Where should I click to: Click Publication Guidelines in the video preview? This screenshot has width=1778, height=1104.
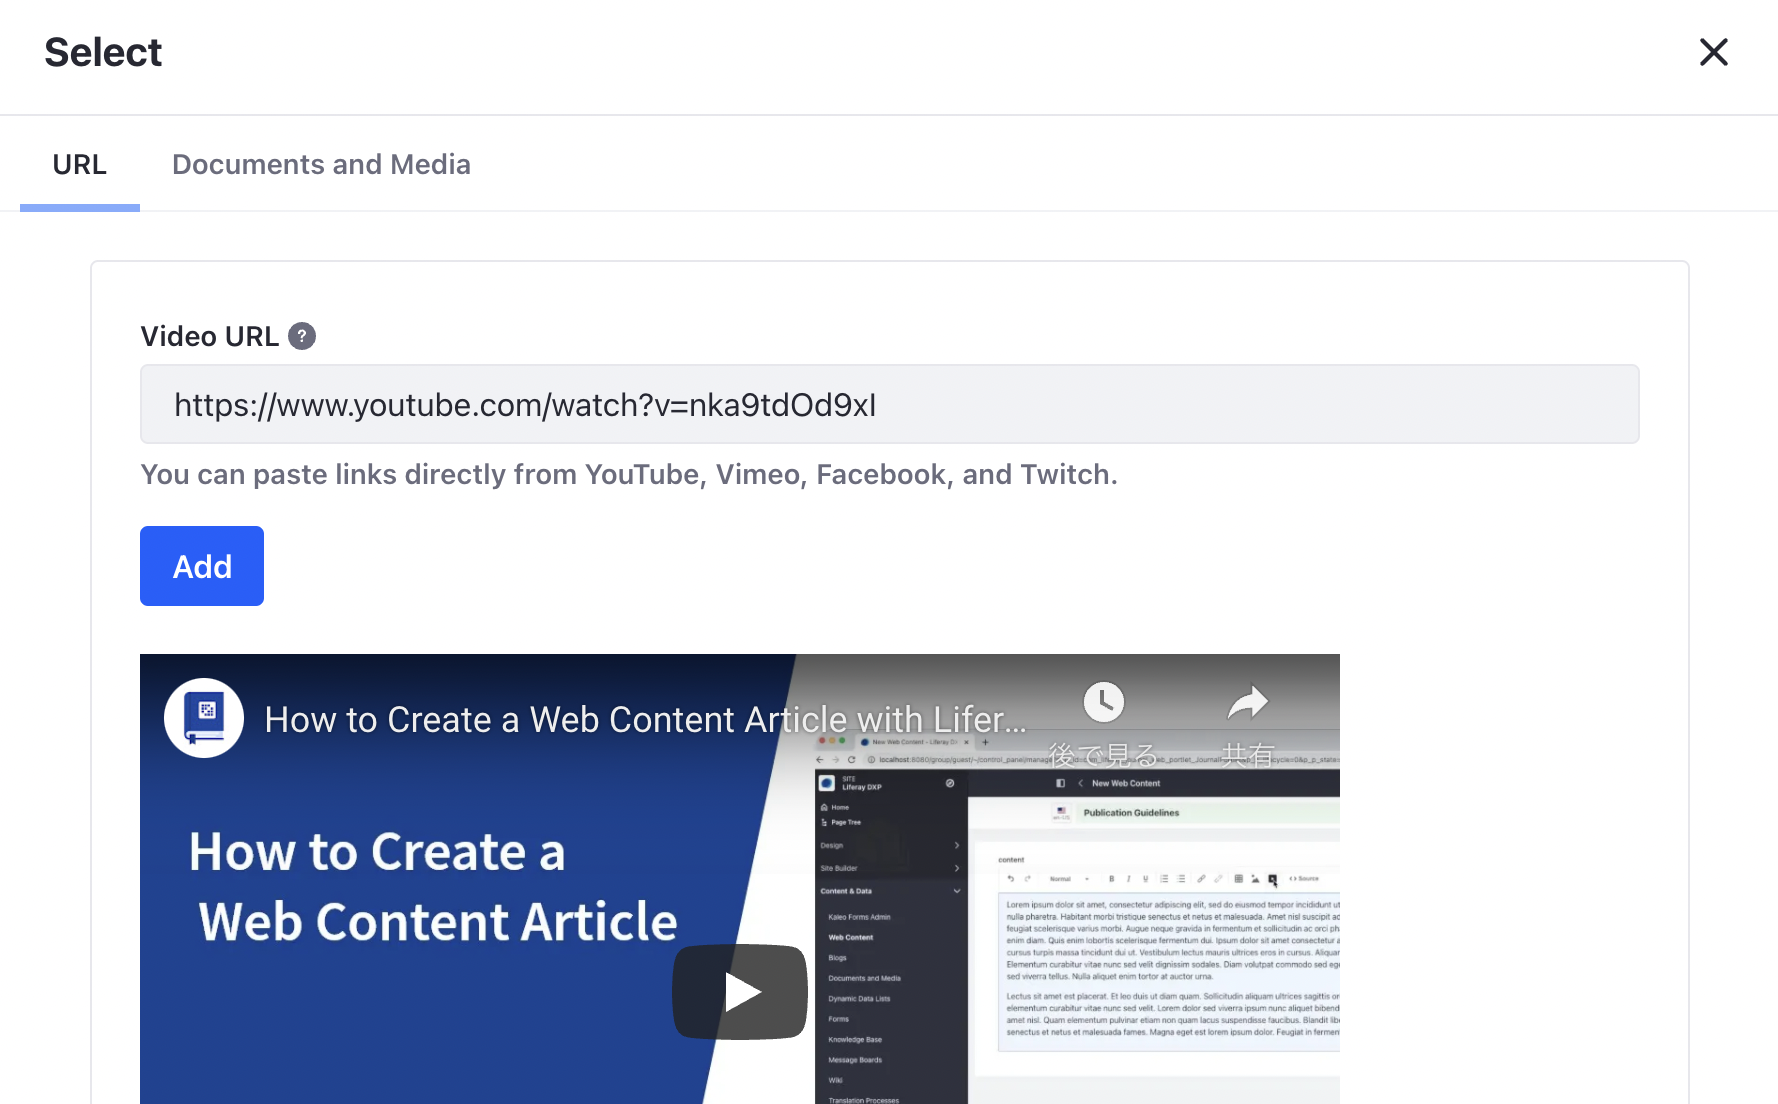coord(1131,813)
